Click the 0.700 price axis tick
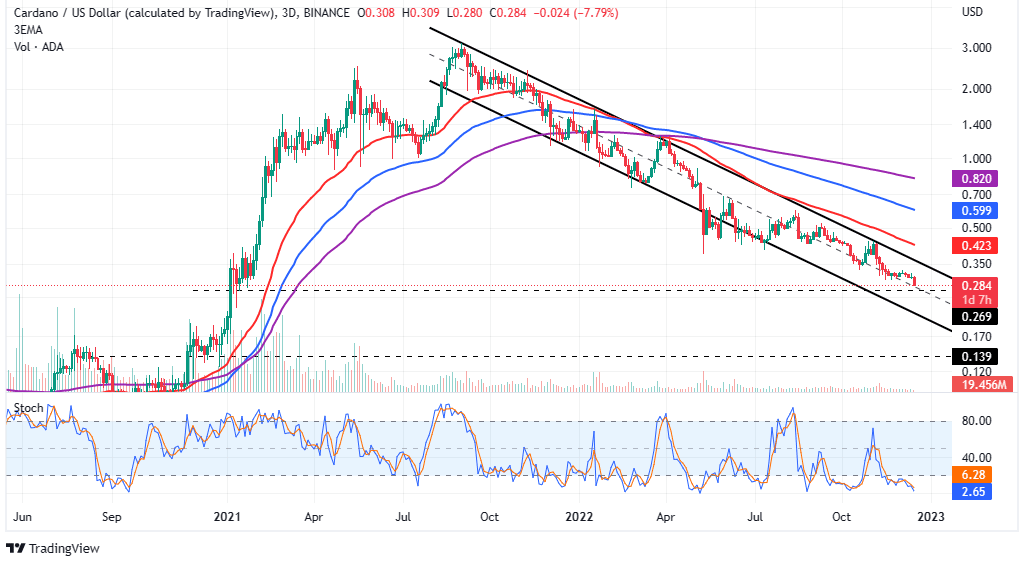The image size is (1028, 565). 976,195
